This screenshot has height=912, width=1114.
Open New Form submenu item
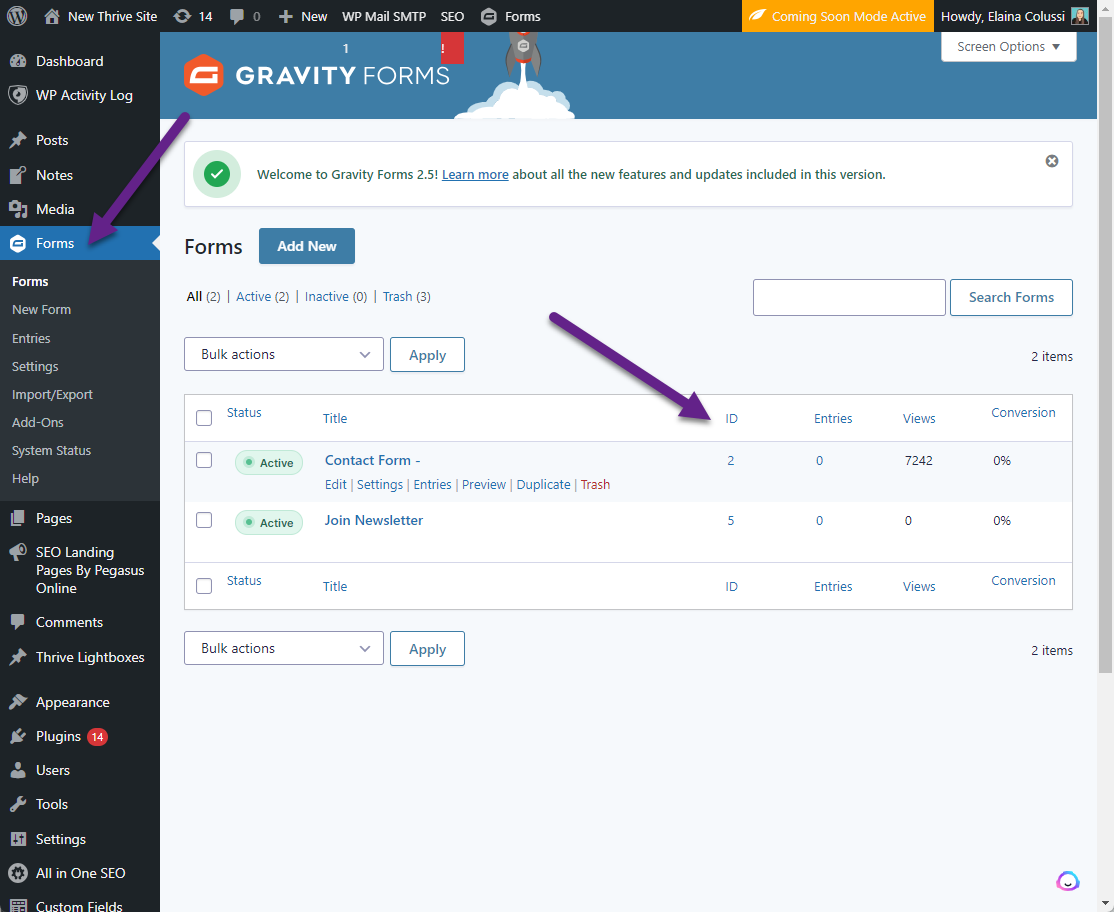point(41,310)
